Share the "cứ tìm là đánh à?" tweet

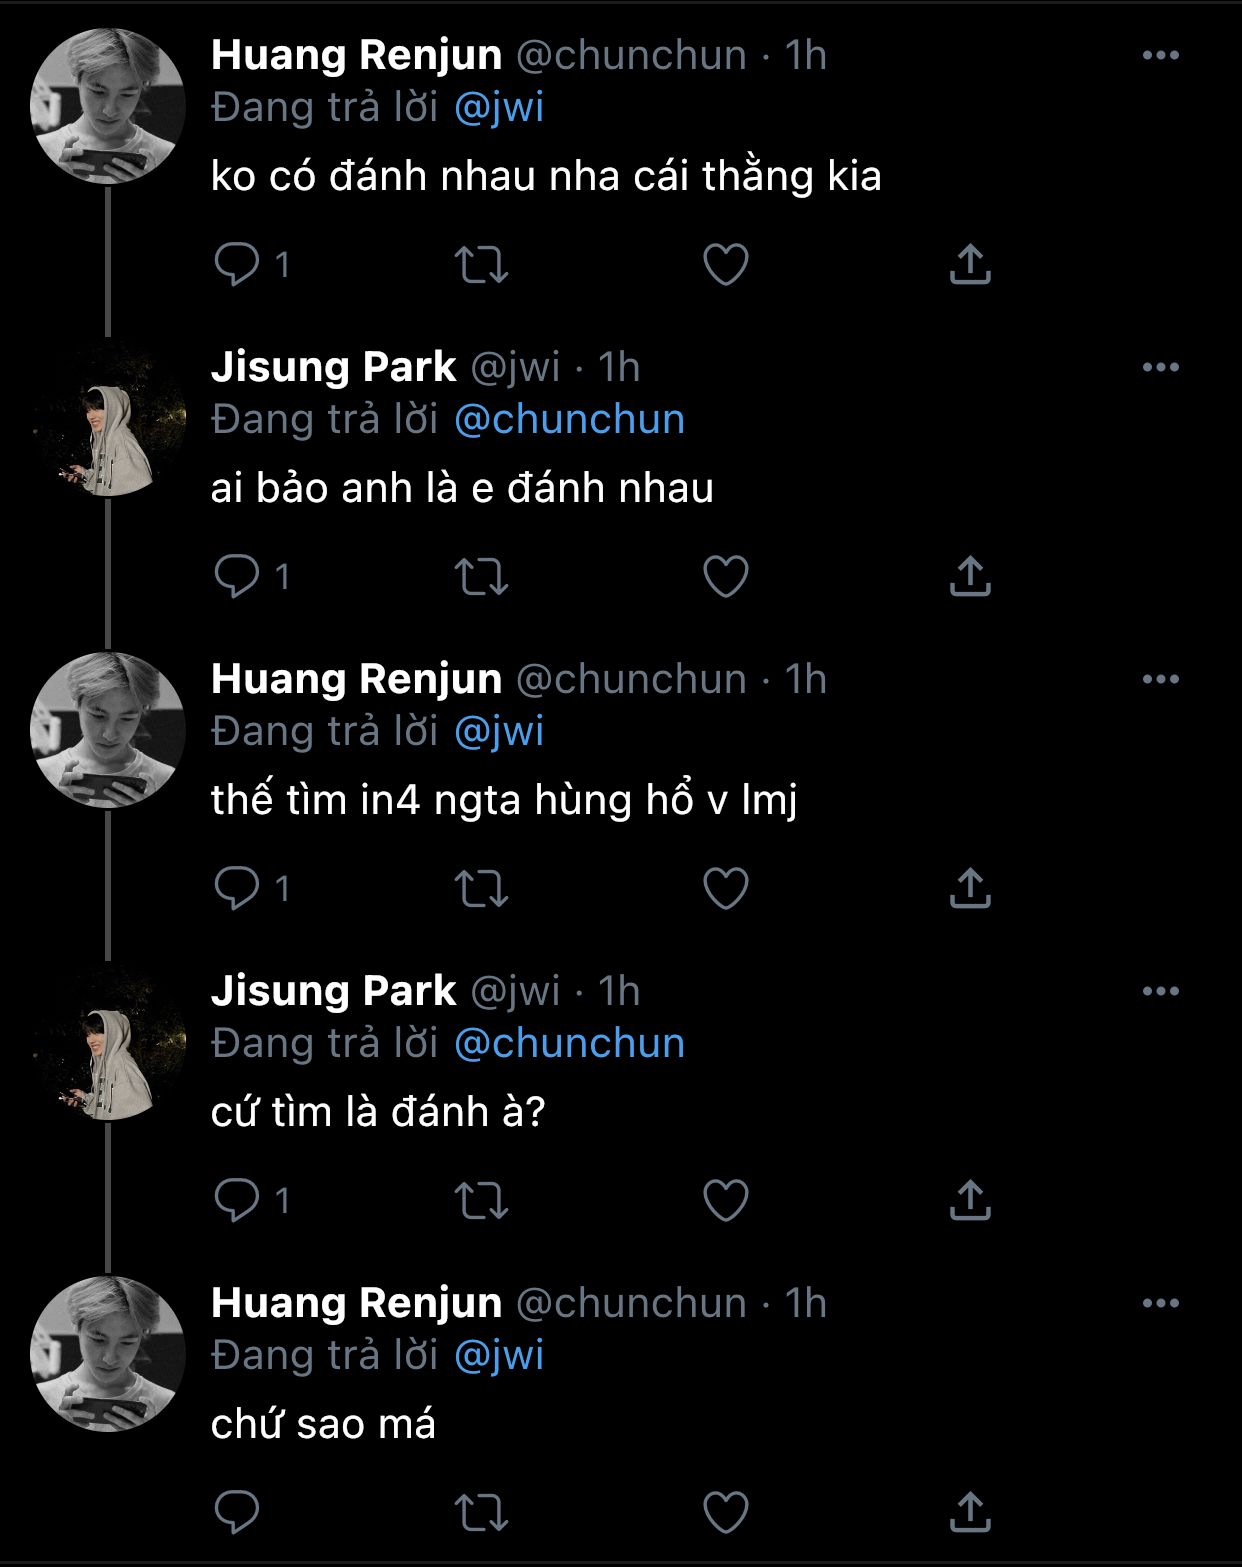point(969,1200)
